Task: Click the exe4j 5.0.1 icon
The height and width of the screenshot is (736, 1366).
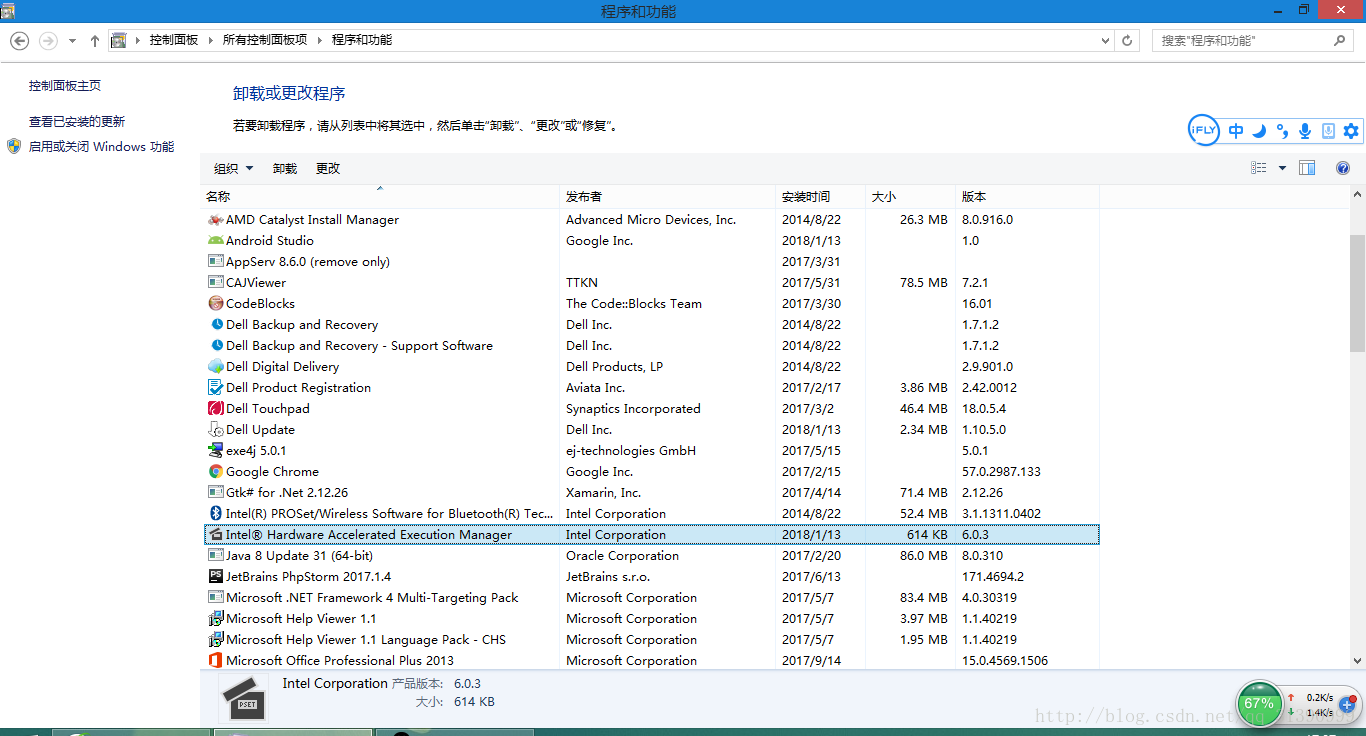Action: pyautogui.click(x=215, y=451)
